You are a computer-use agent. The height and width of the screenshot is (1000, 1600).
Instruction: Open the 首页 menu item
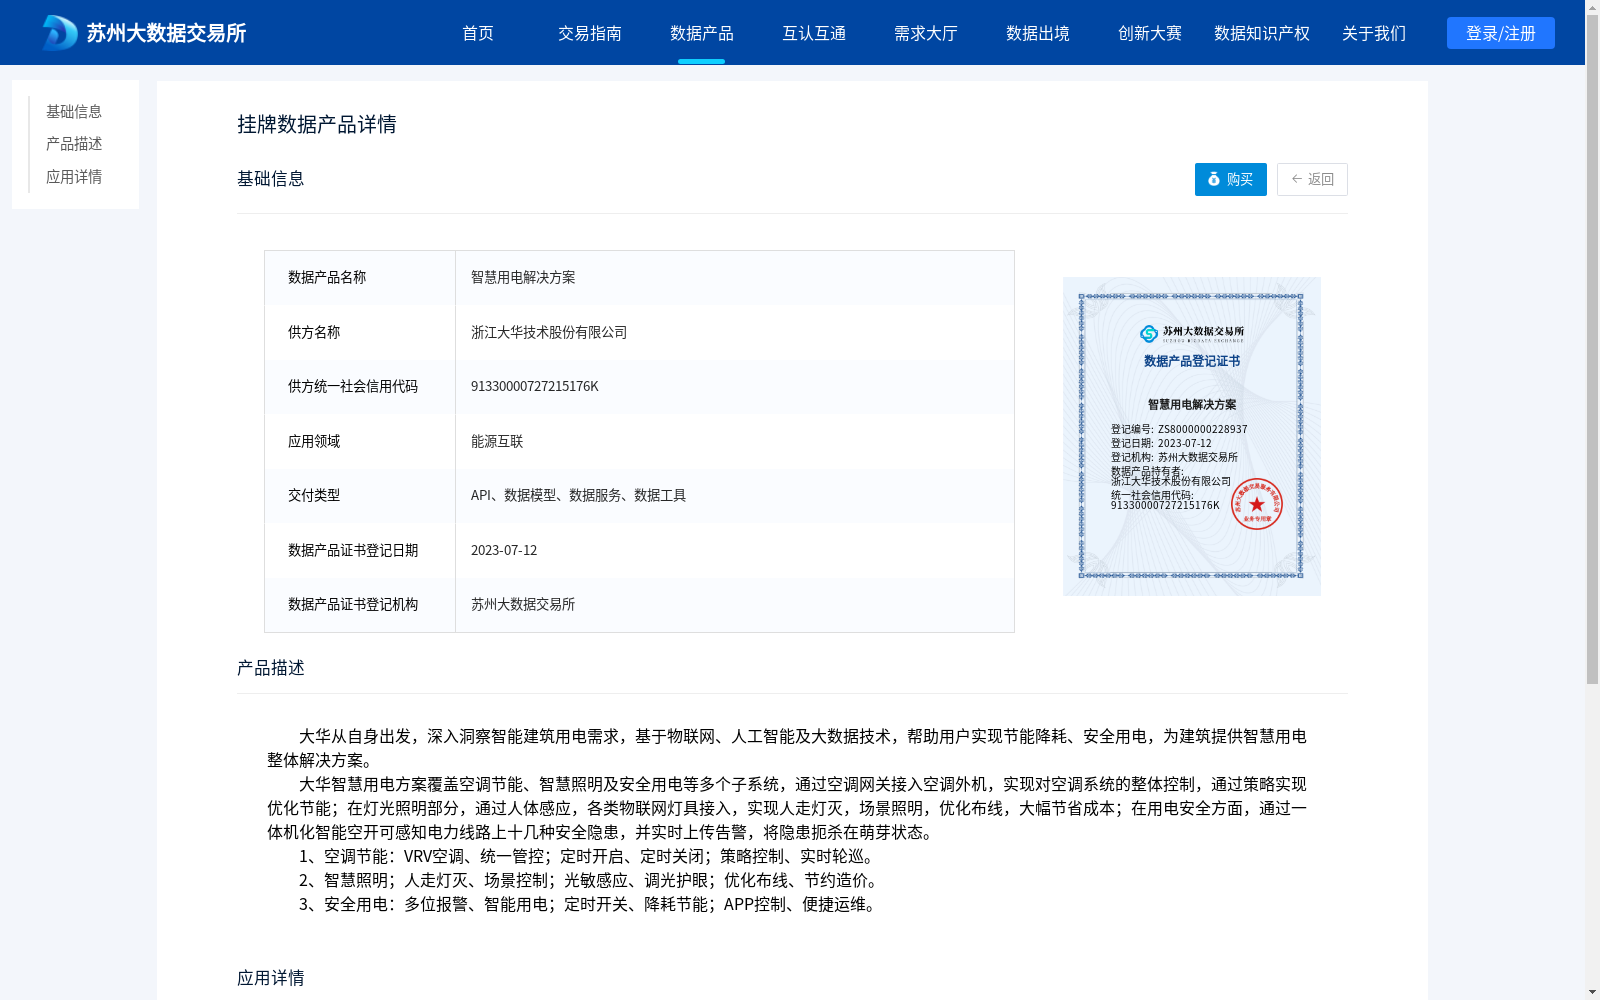click(x=478, y=33)
